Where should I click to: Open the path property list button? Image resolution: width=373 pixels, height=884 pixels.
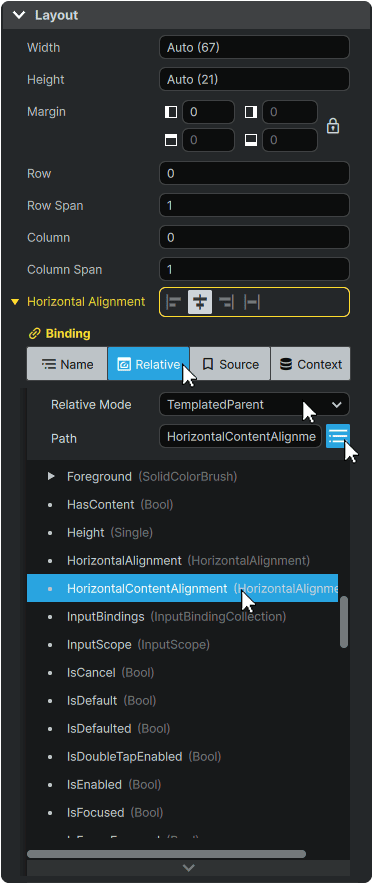coord(338,436)
